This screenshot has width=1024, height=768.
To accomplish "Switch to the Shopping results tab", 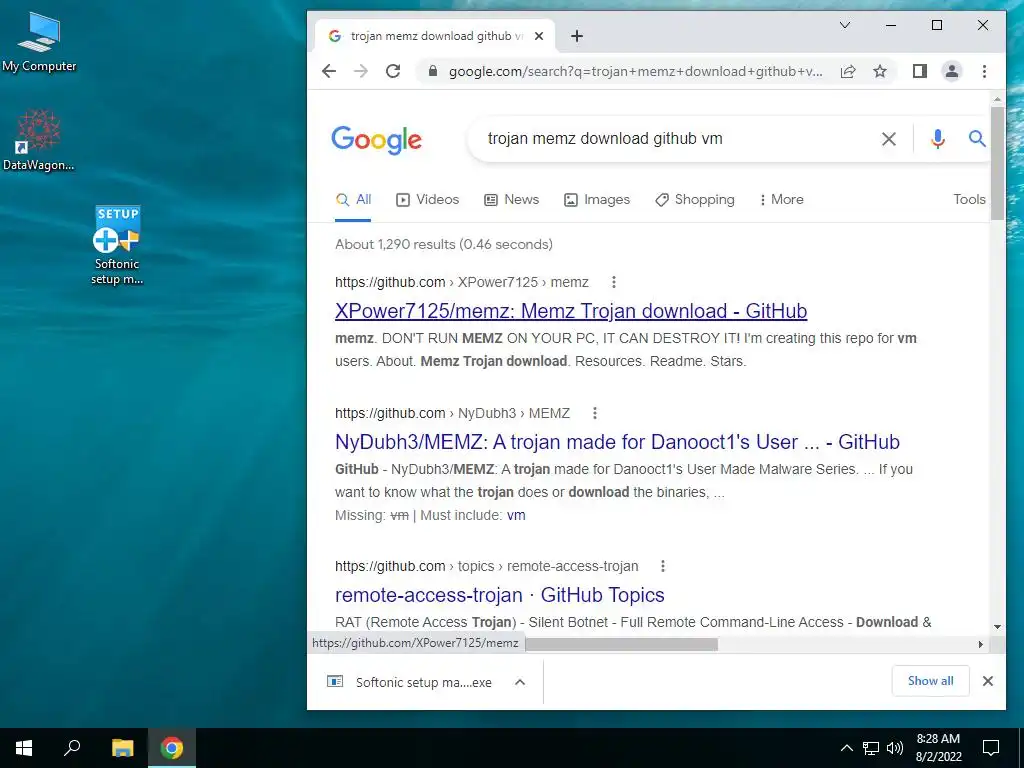I will (695, 199).
